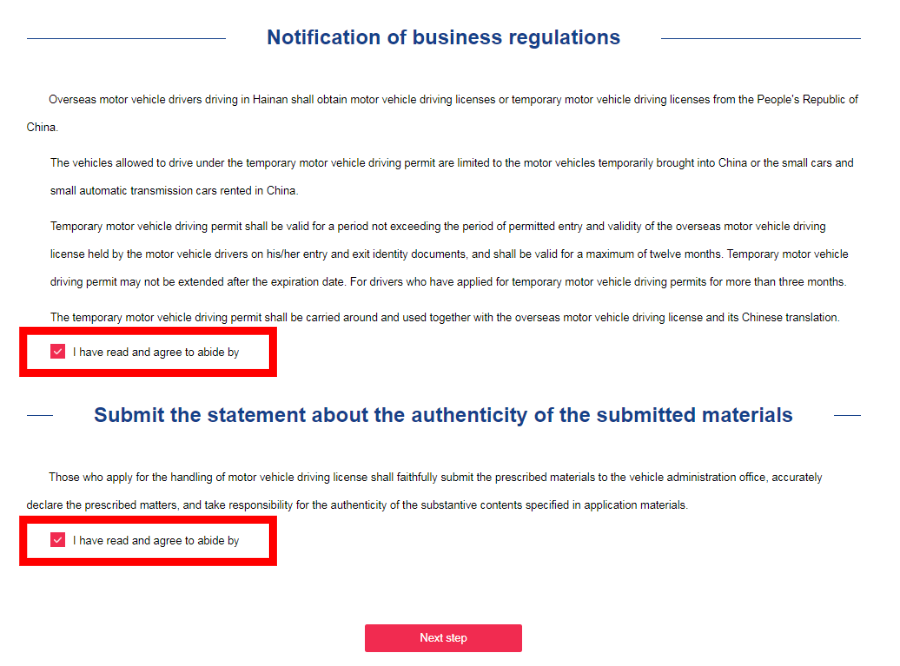
Task: Click the short dash left of Submit heading
Action: 40,415
